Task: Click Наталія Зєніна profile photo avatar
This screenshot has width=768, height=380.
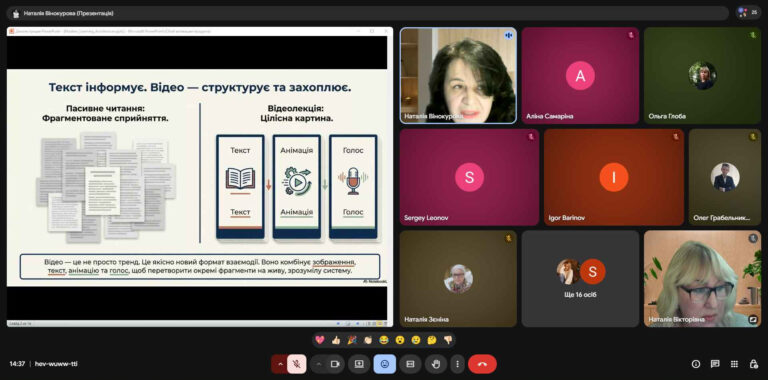Action: (458, 279)
